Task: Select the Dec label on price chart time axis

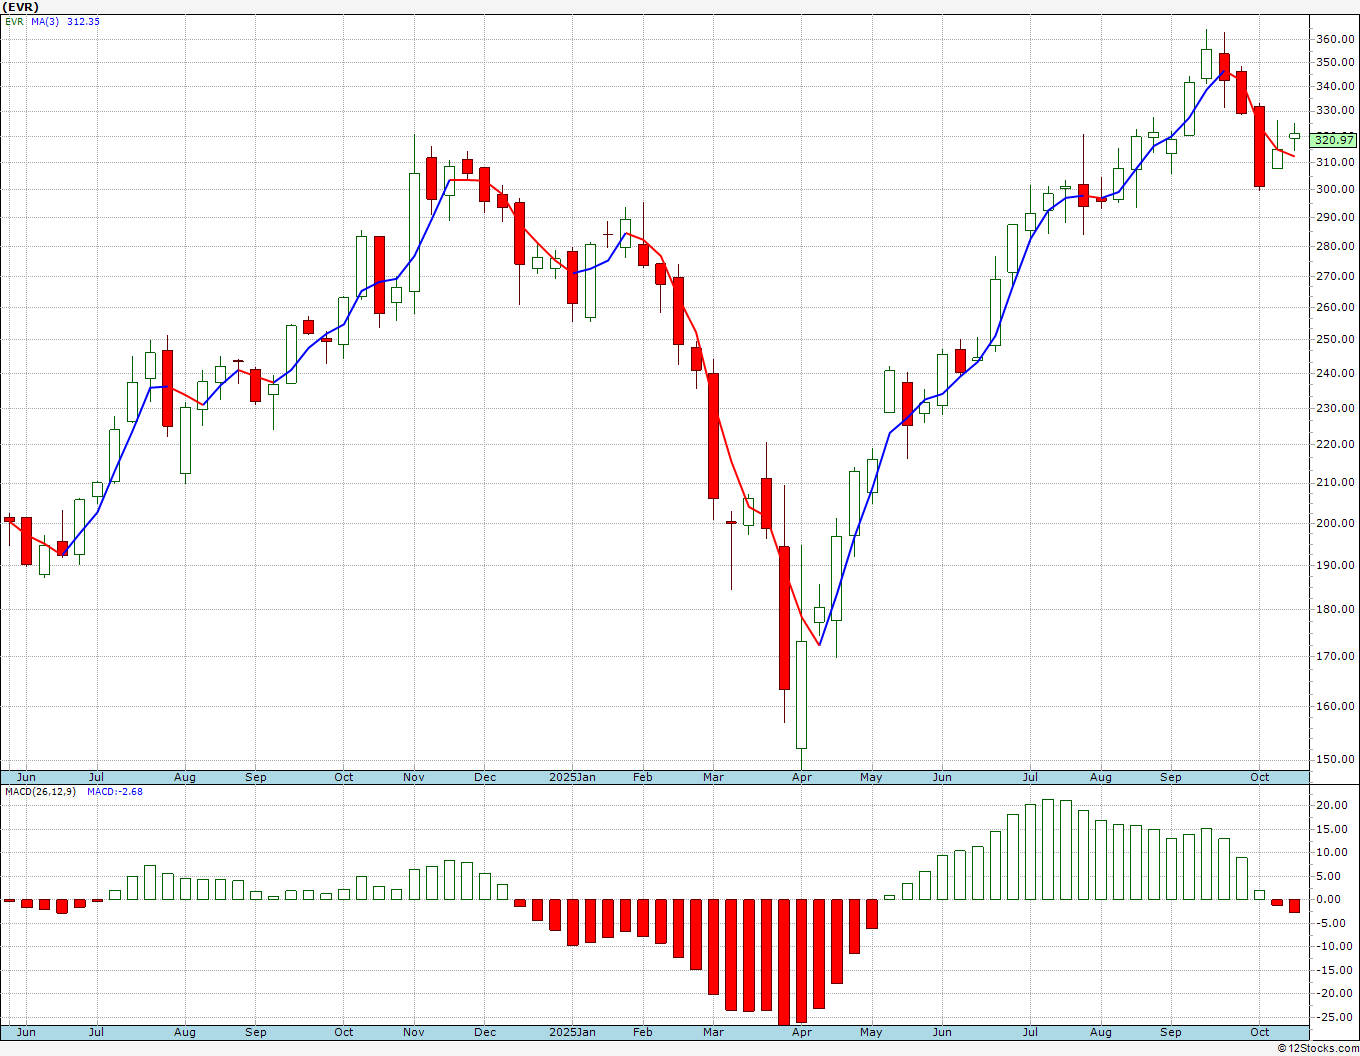Action: [x=485, y=777]
